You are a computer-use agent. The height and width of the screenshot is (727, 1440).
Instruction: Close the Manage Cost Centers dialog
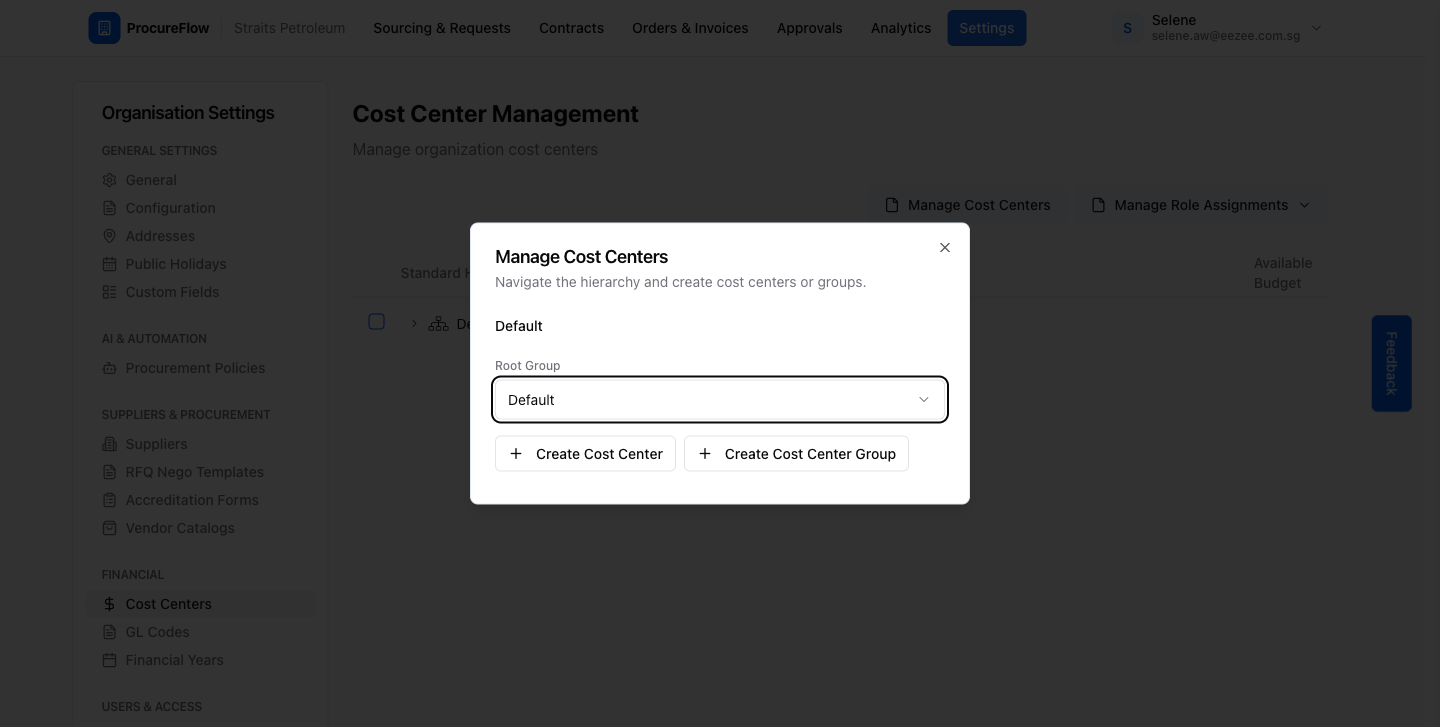point(945,247)
